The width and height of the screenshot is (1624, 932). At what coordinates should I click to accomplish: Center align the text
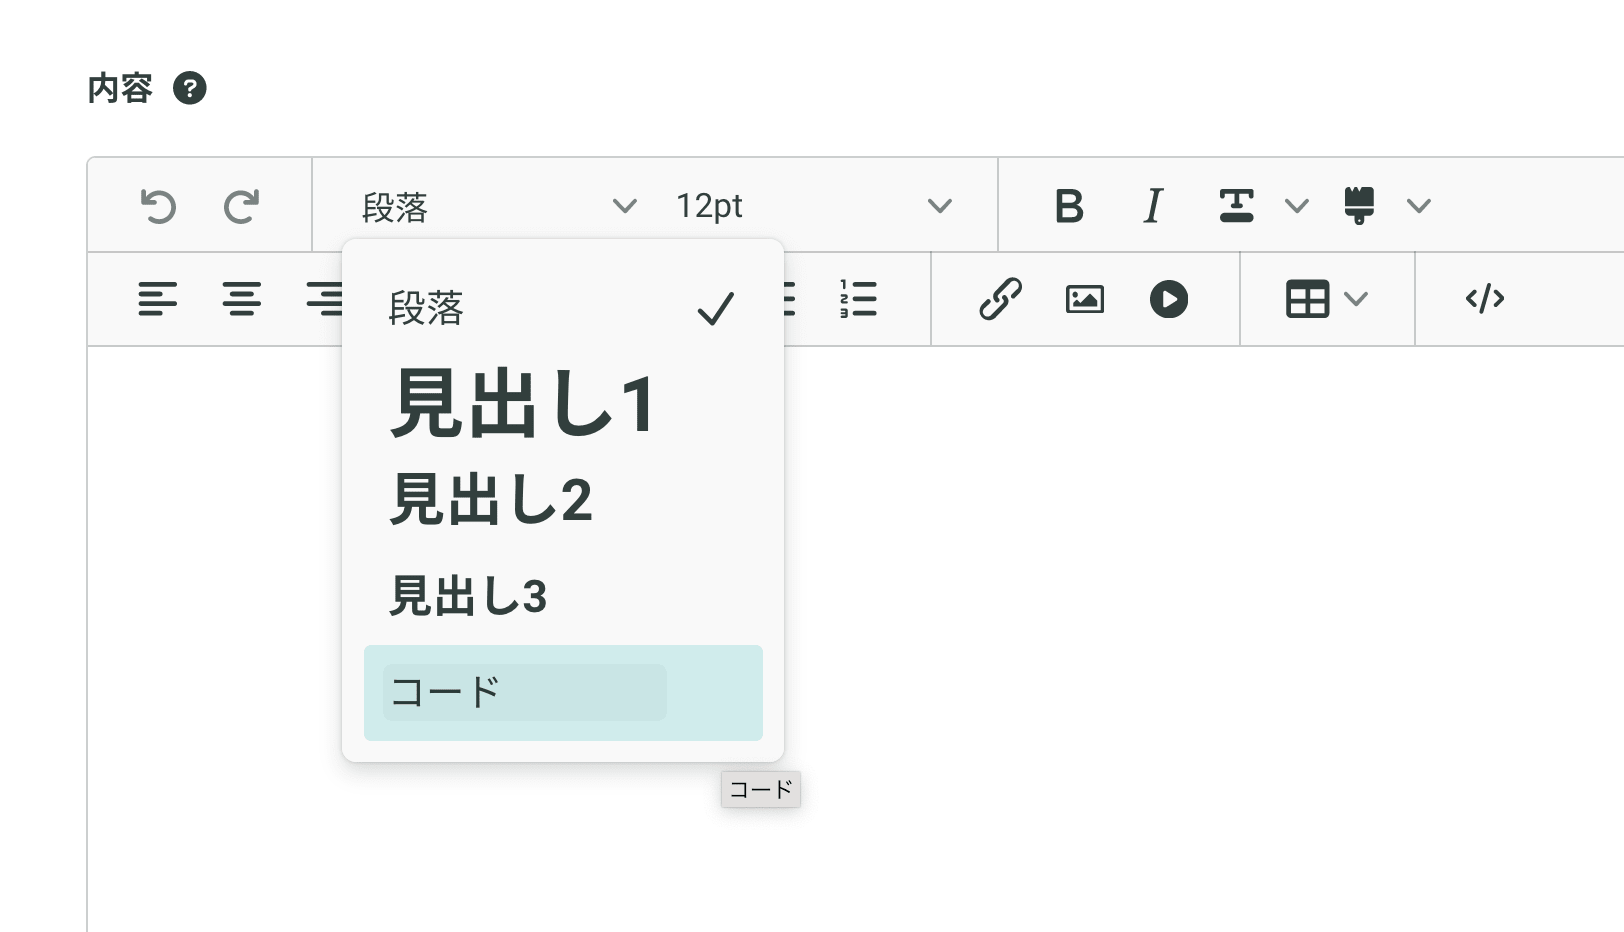pos(242,299)
